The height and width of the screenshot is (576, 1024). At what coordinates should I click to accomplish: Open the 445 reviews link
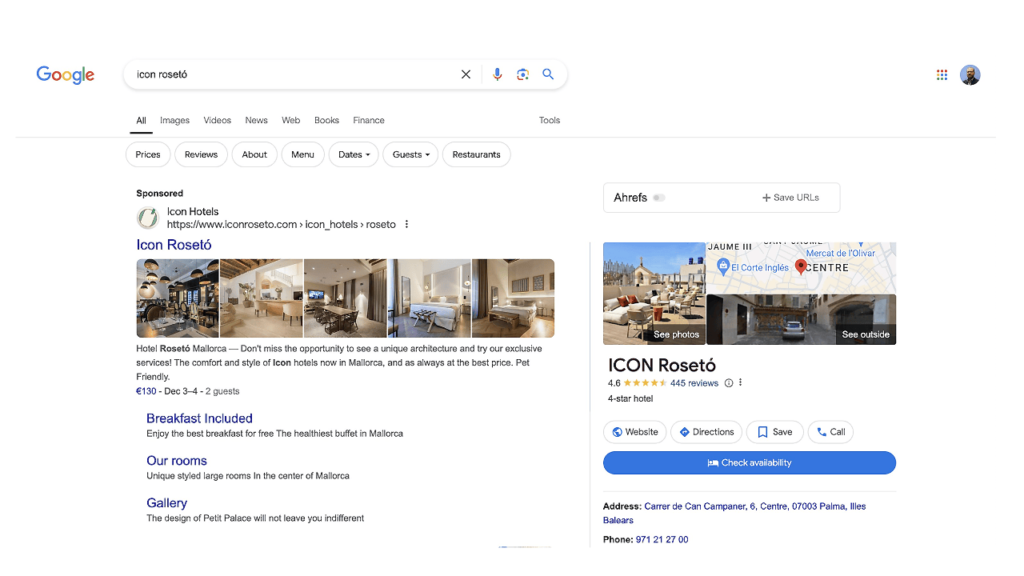pos(694,383)
